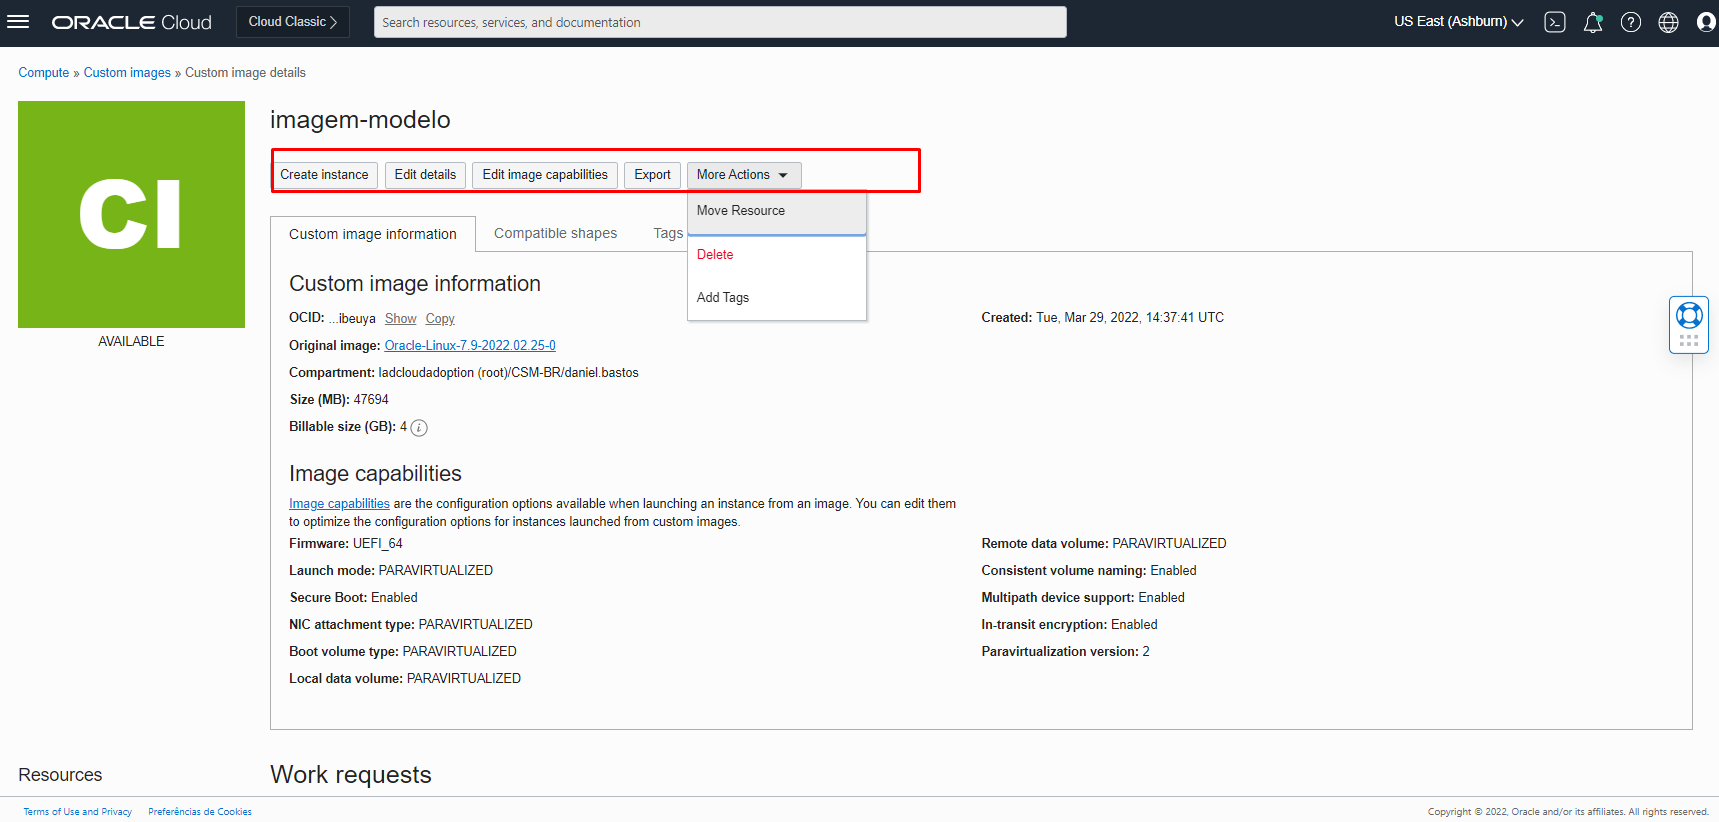Navigate to the Compute breadcrumb
Image resolution: width=1719 pixels, height=822 pixels.
(x=44, y=73)
